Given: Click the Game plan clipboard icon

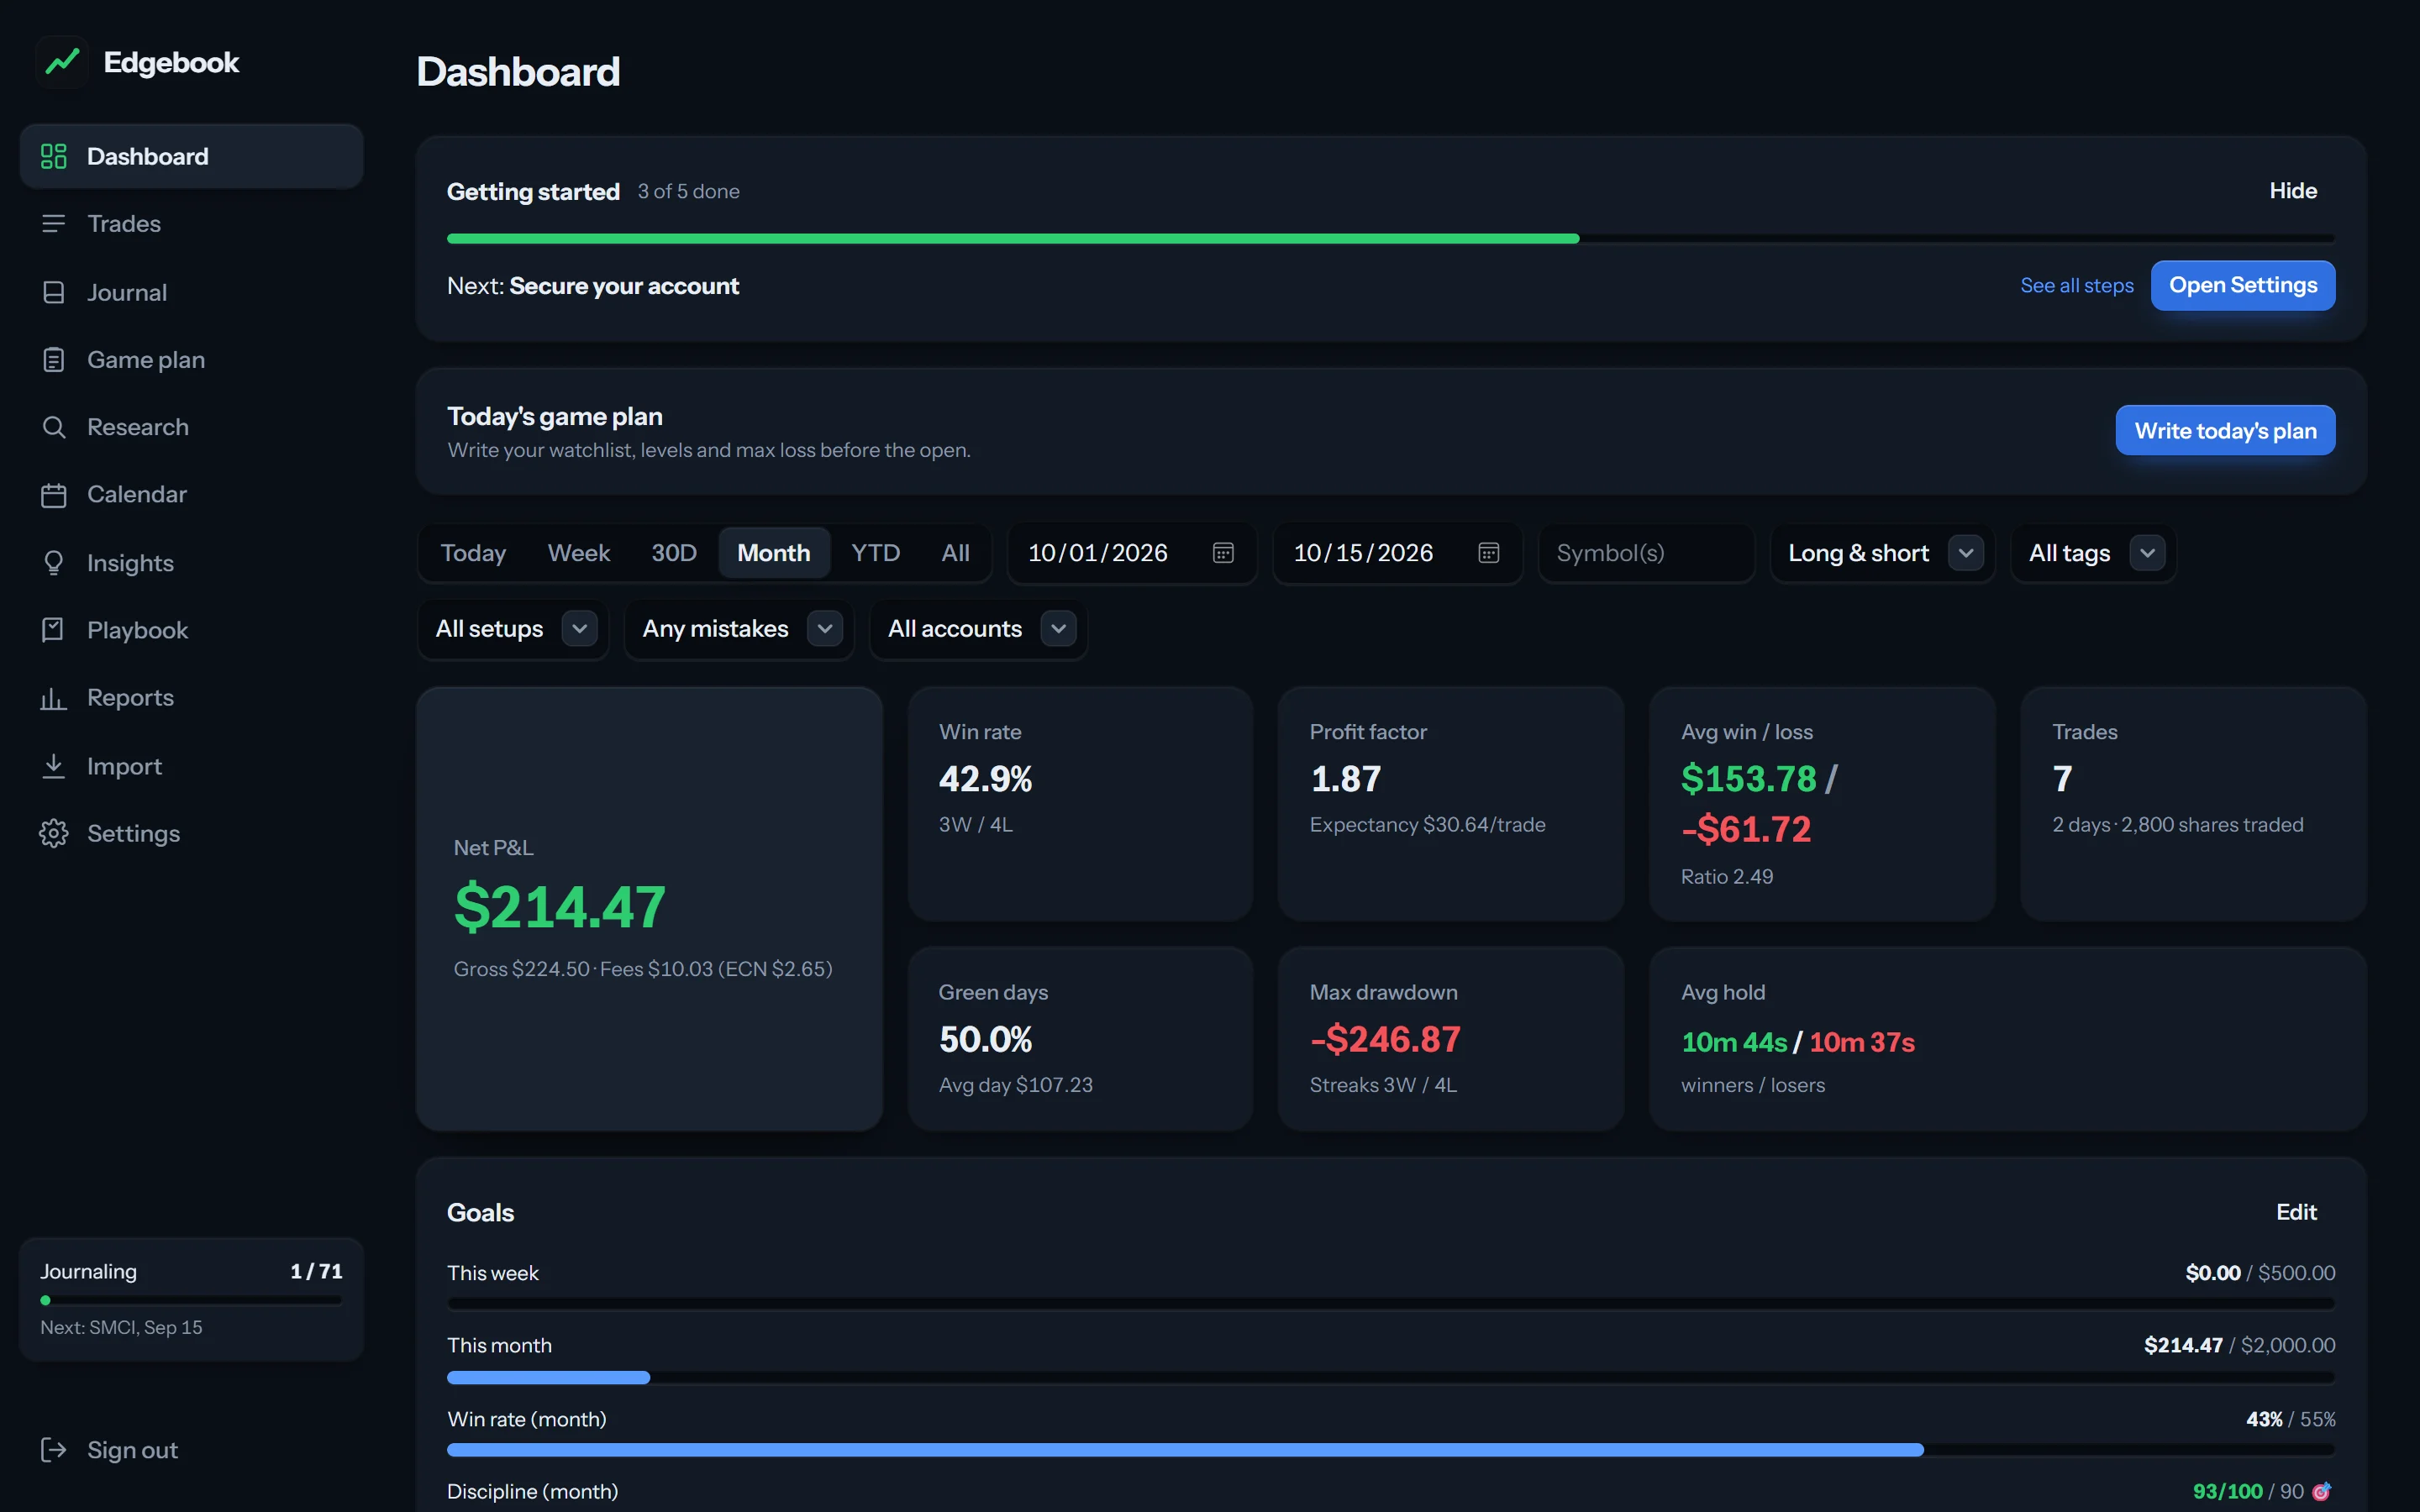Looking at the screenshot, I should (53, 359).
